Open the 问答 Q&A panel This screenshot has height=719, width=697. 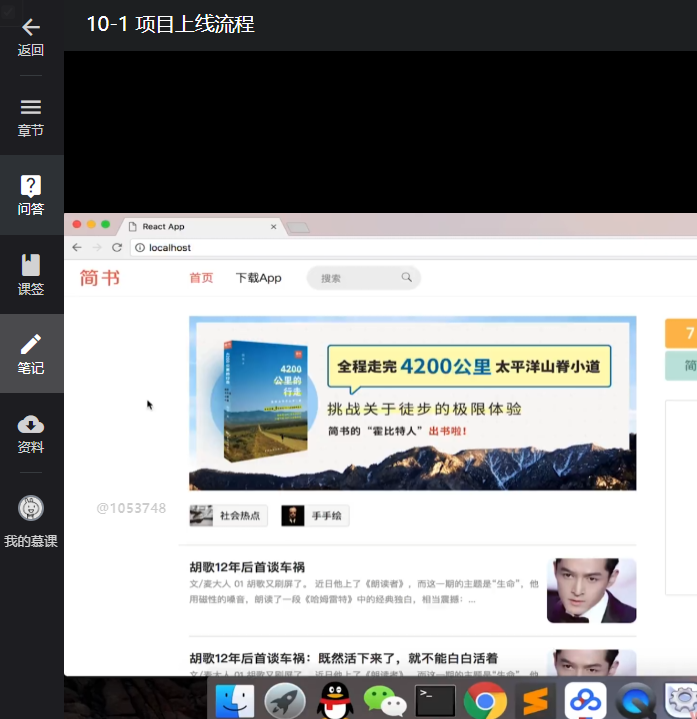pyautogui.click(x=31, y=195)
